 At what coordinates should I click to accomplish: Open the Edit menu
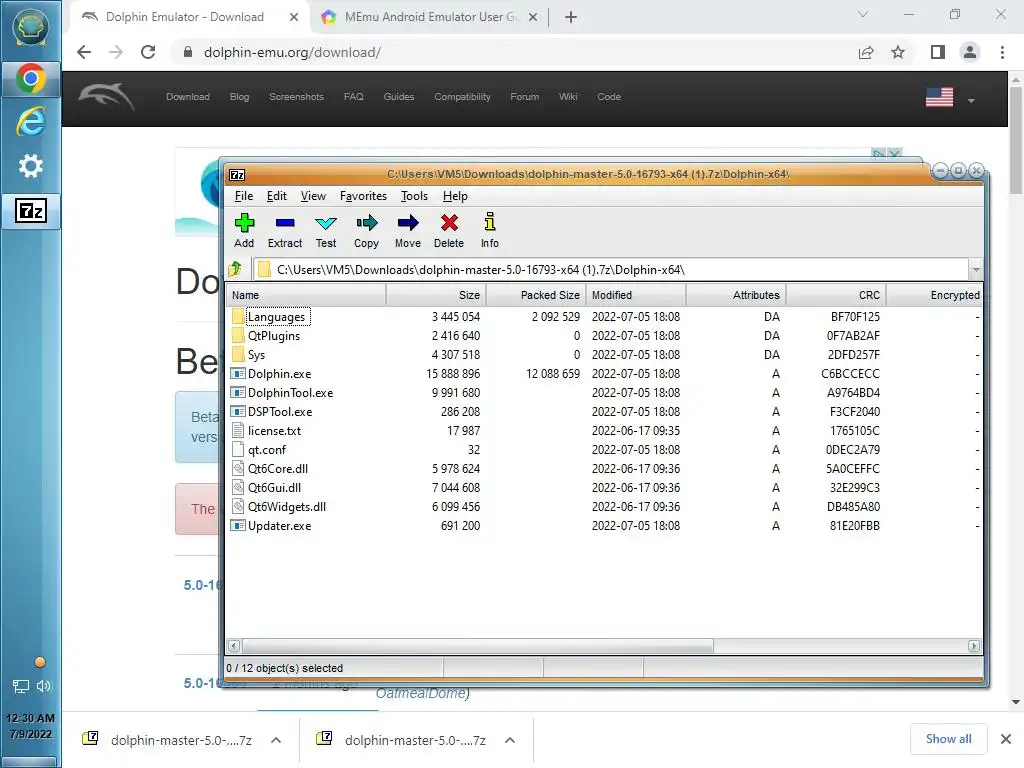click(276, 196)
